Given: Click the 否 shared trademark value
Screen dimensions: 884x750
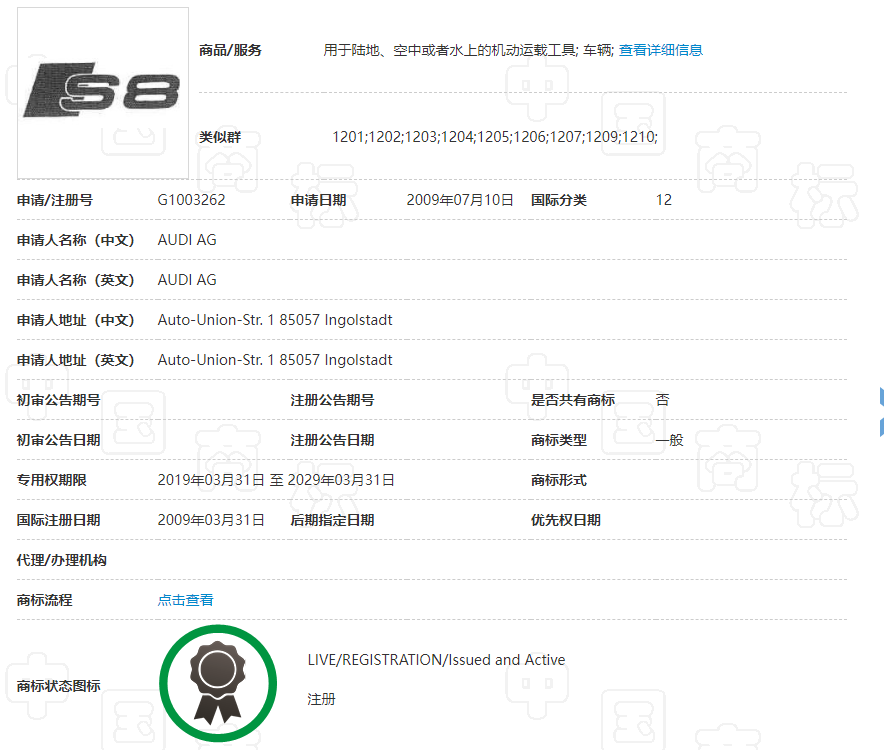Looking at the screenshot, I should (x=662, y=400).
